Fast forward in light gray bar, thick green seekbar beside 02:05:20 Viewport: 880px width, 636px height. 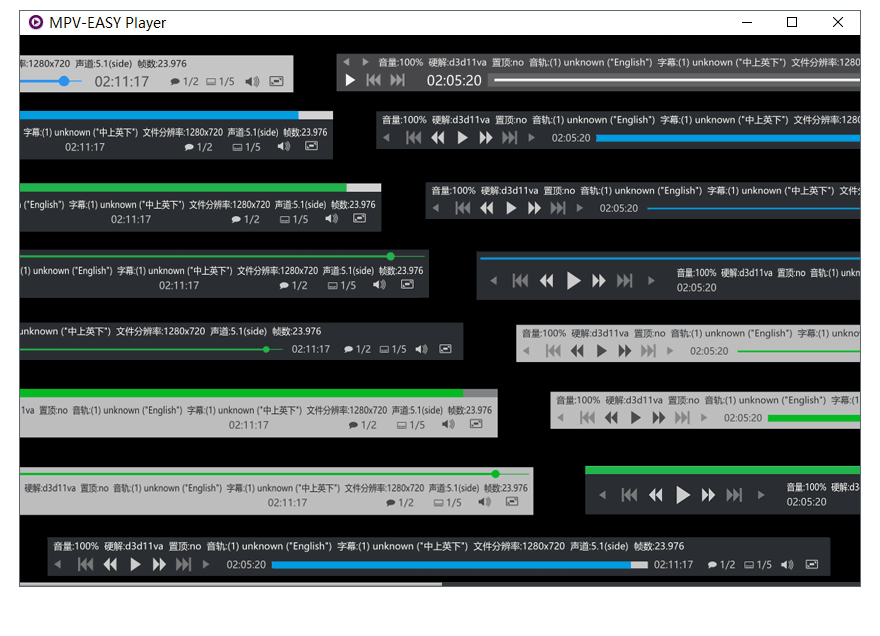pos(659,418)
